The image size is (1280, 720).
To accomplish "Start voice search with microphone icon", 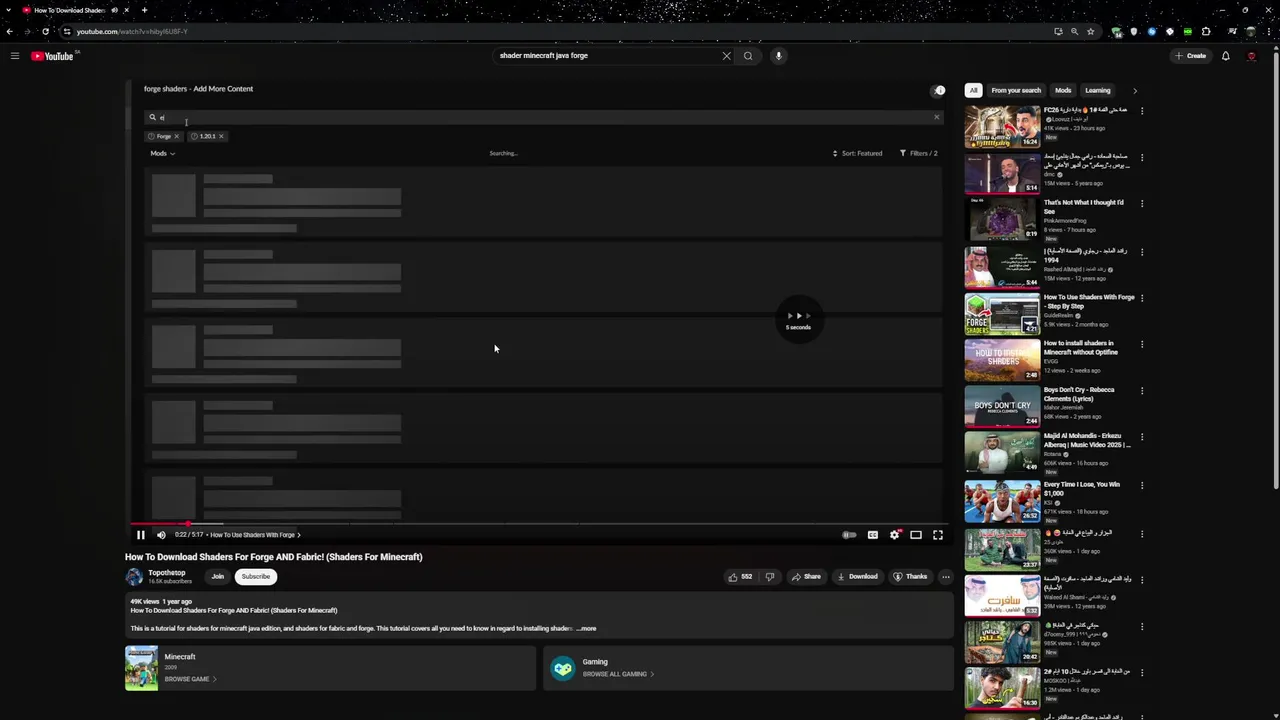I will [x=778, y=56].
